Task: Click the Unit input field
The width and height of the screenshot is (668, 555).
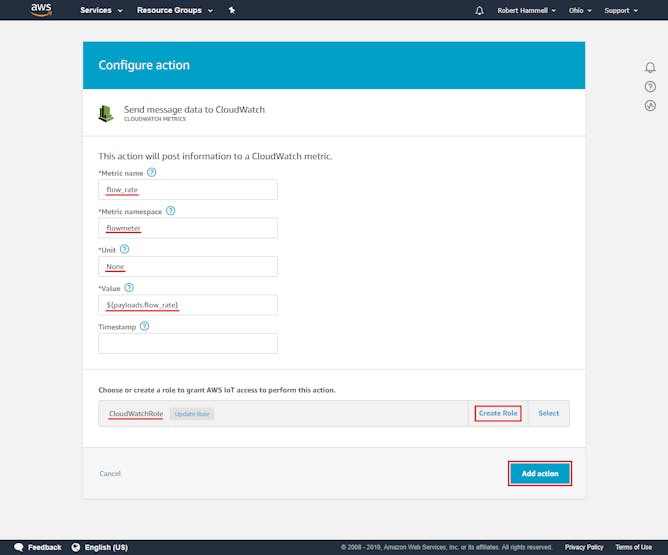Action: pyautogui.click(x=188, y=266)
